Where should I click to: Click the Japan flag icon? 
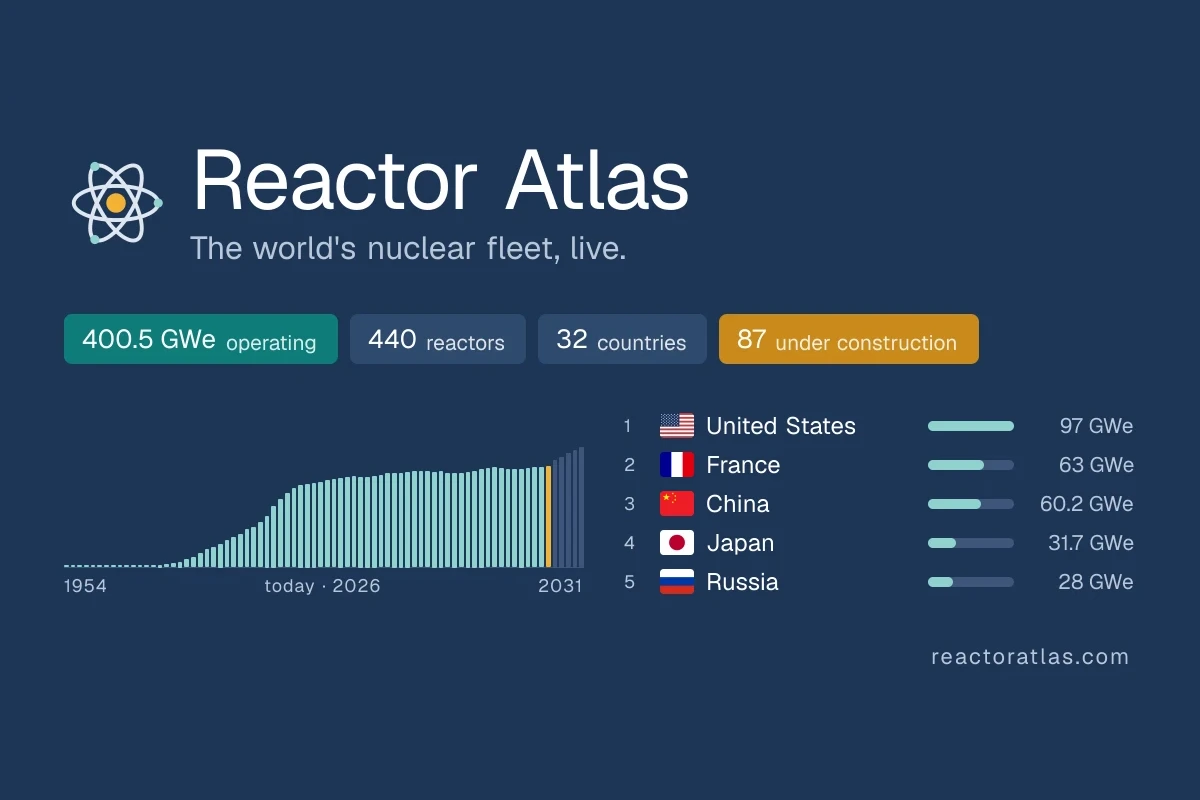coord(677,543)
